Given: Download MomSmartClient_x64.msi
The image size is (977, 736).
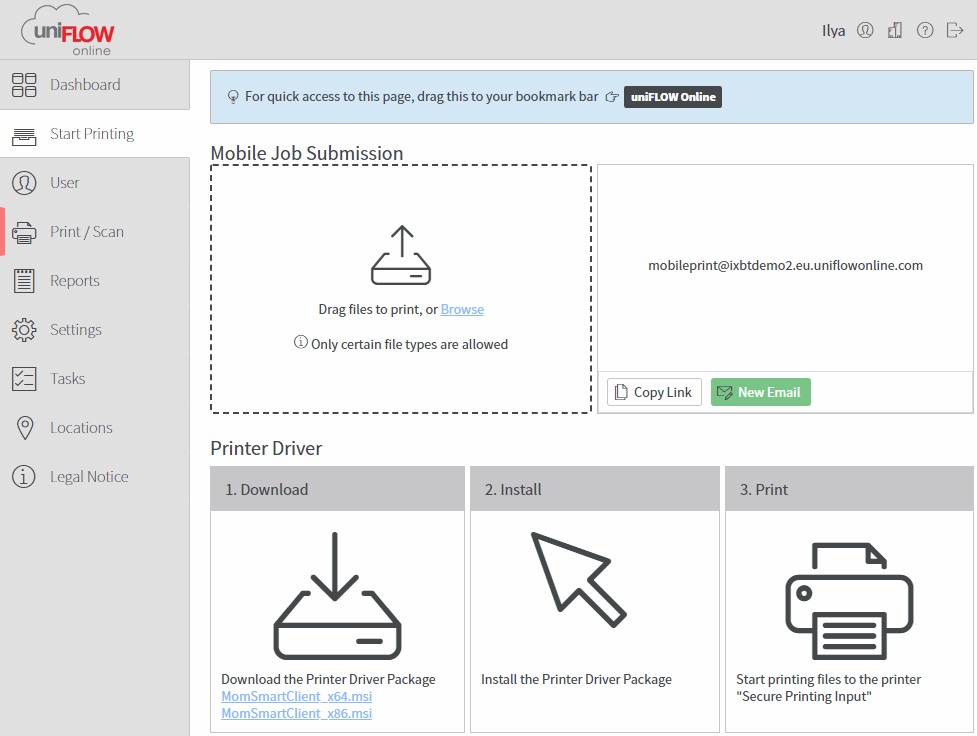Looking at the screenshot, I should [297, 696].
